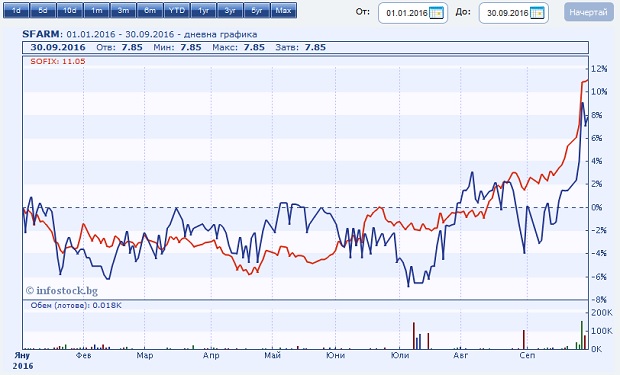The height and width of the screenshot is (375, 620).
Task: Click the 12% y-axis label
Action: pyautogui.click(x=599, y=69)
